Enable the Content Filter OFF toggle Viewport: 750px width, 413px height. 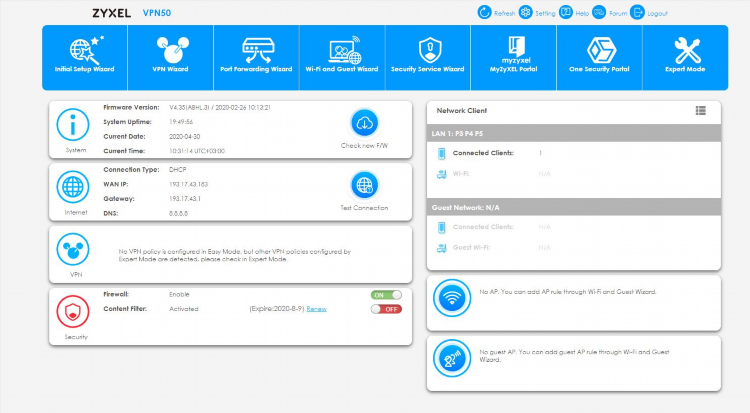click(386, 309)
